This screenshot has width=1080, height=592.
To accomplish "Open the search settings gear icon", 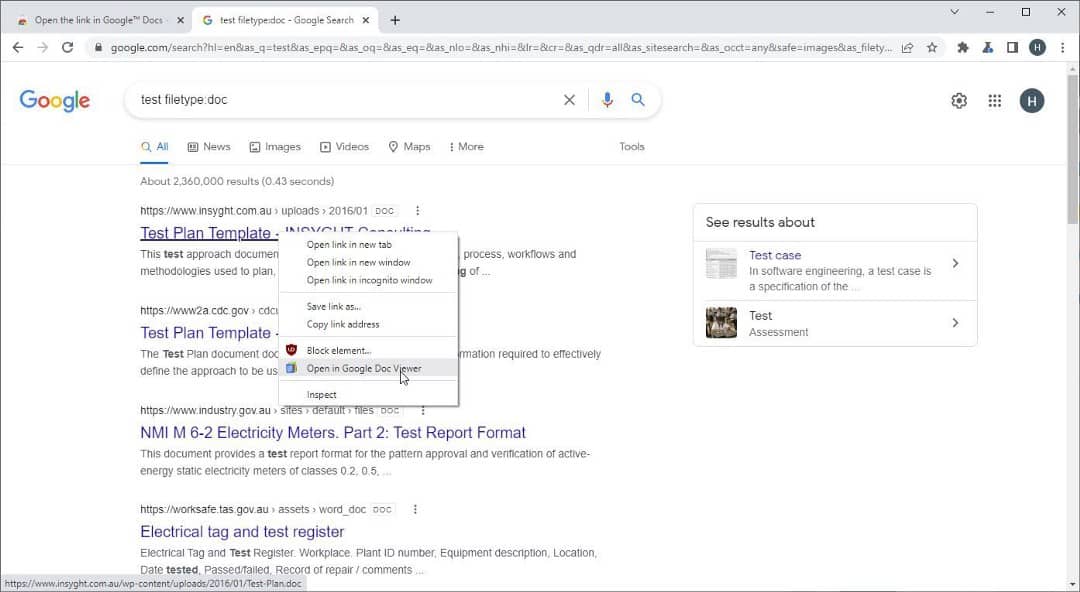I will (958, 100).
